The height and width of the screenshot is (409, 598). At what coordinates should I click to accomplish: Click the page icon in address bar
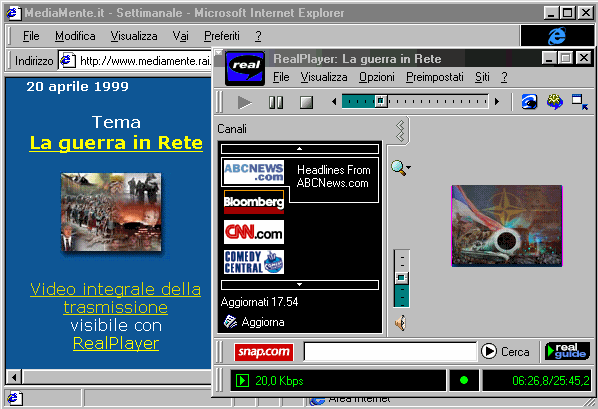coord(67,61)
